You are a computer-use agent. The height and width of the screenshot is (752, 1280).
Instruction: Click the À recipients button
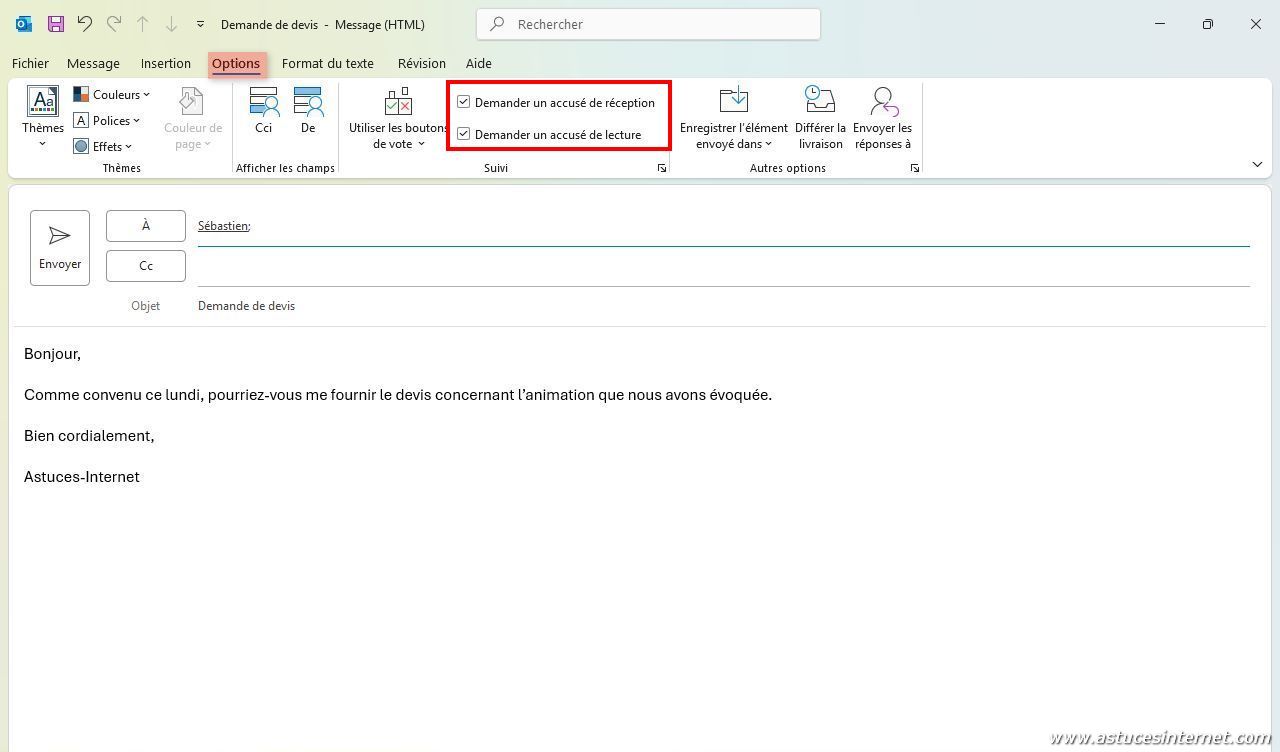146,226
